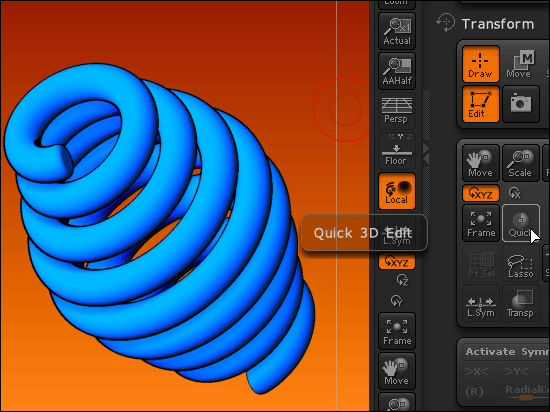Toggle Persp perspective distortion on the shelf
The height and width of the screenshot is (412, 550).
[x=397, y=111]
